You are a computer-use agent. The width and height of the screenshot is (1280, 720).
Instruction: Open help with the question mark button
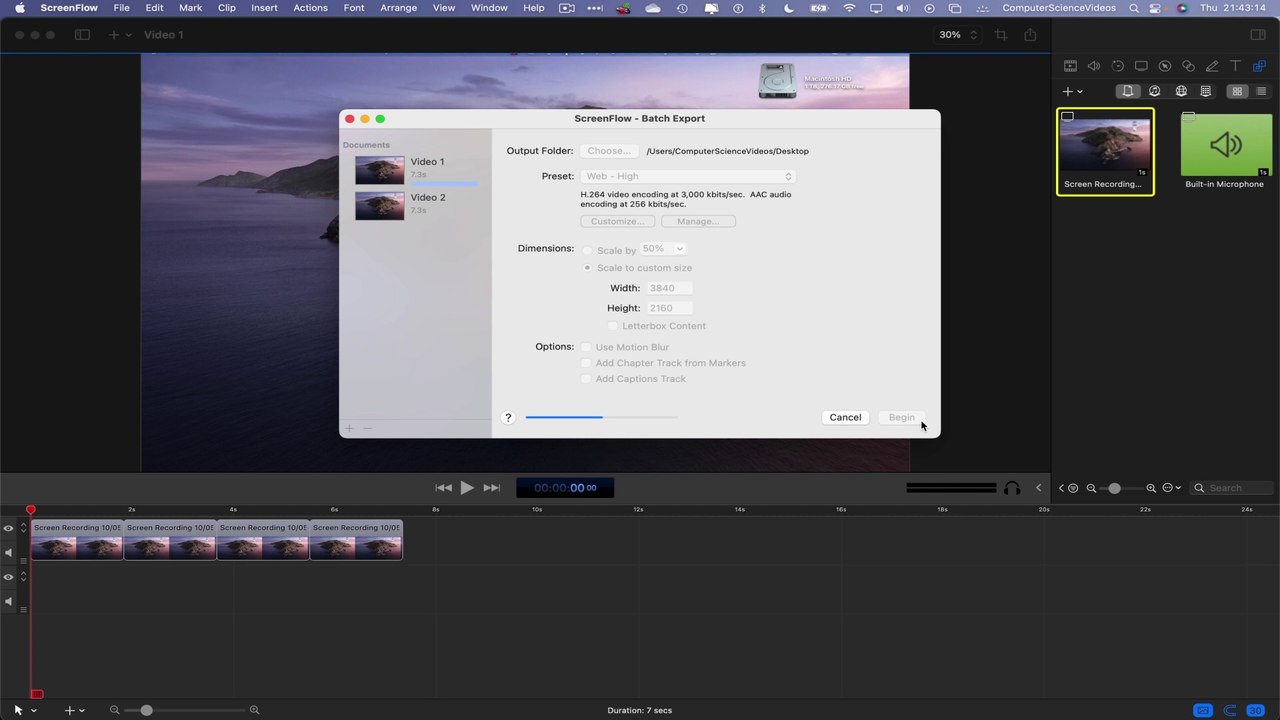coord(508,417)
